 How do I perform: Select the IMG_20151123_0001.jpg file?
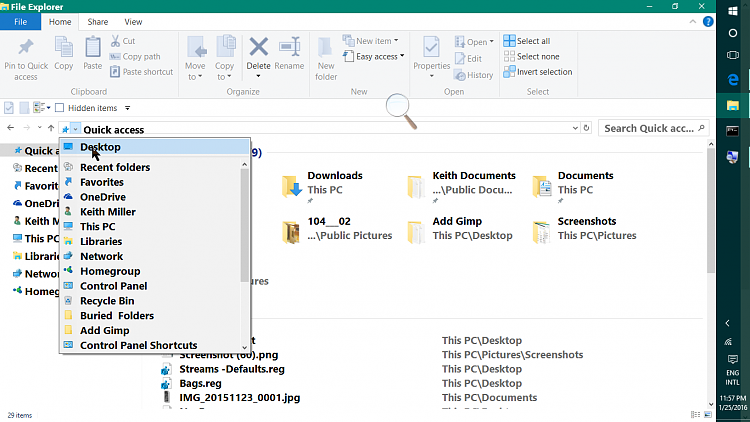(240, 398)
